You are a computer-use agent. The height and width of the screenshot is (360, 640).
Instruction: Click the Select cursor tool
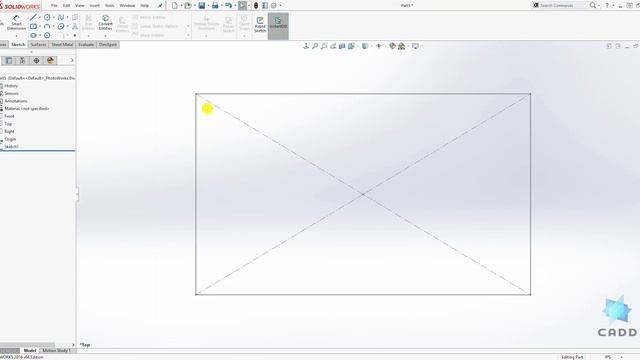(242, 5)
